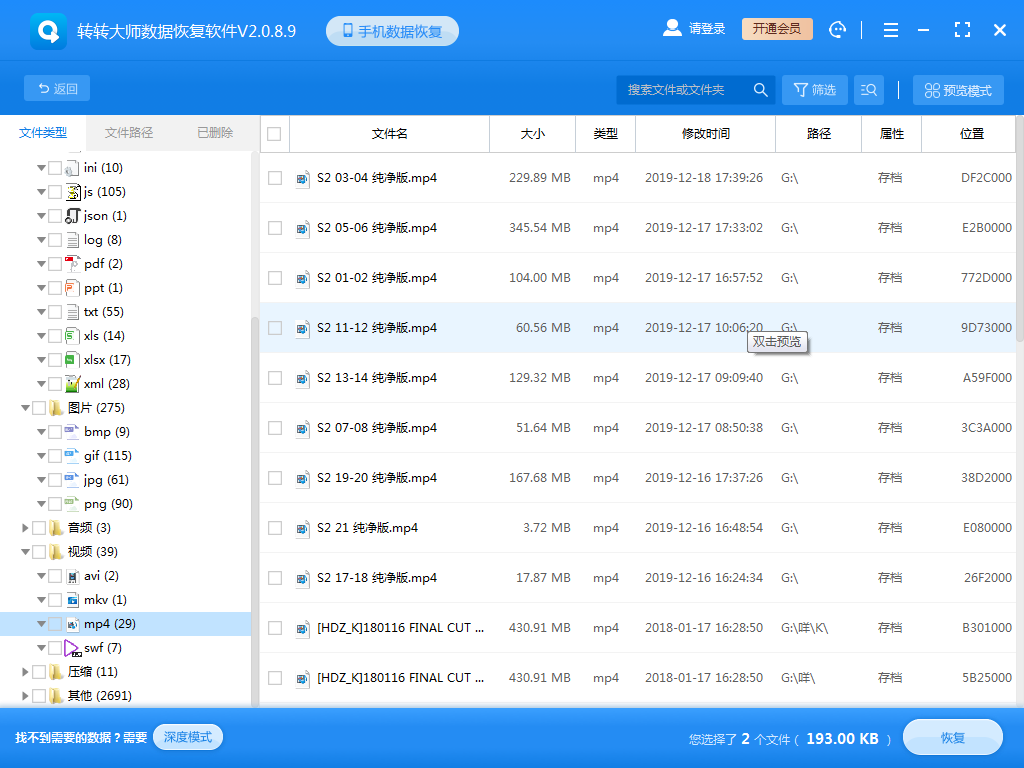Toggle the select-all checkbox in table header
The width and height of the screenshot is (1024, 768).
click(274, 134)
